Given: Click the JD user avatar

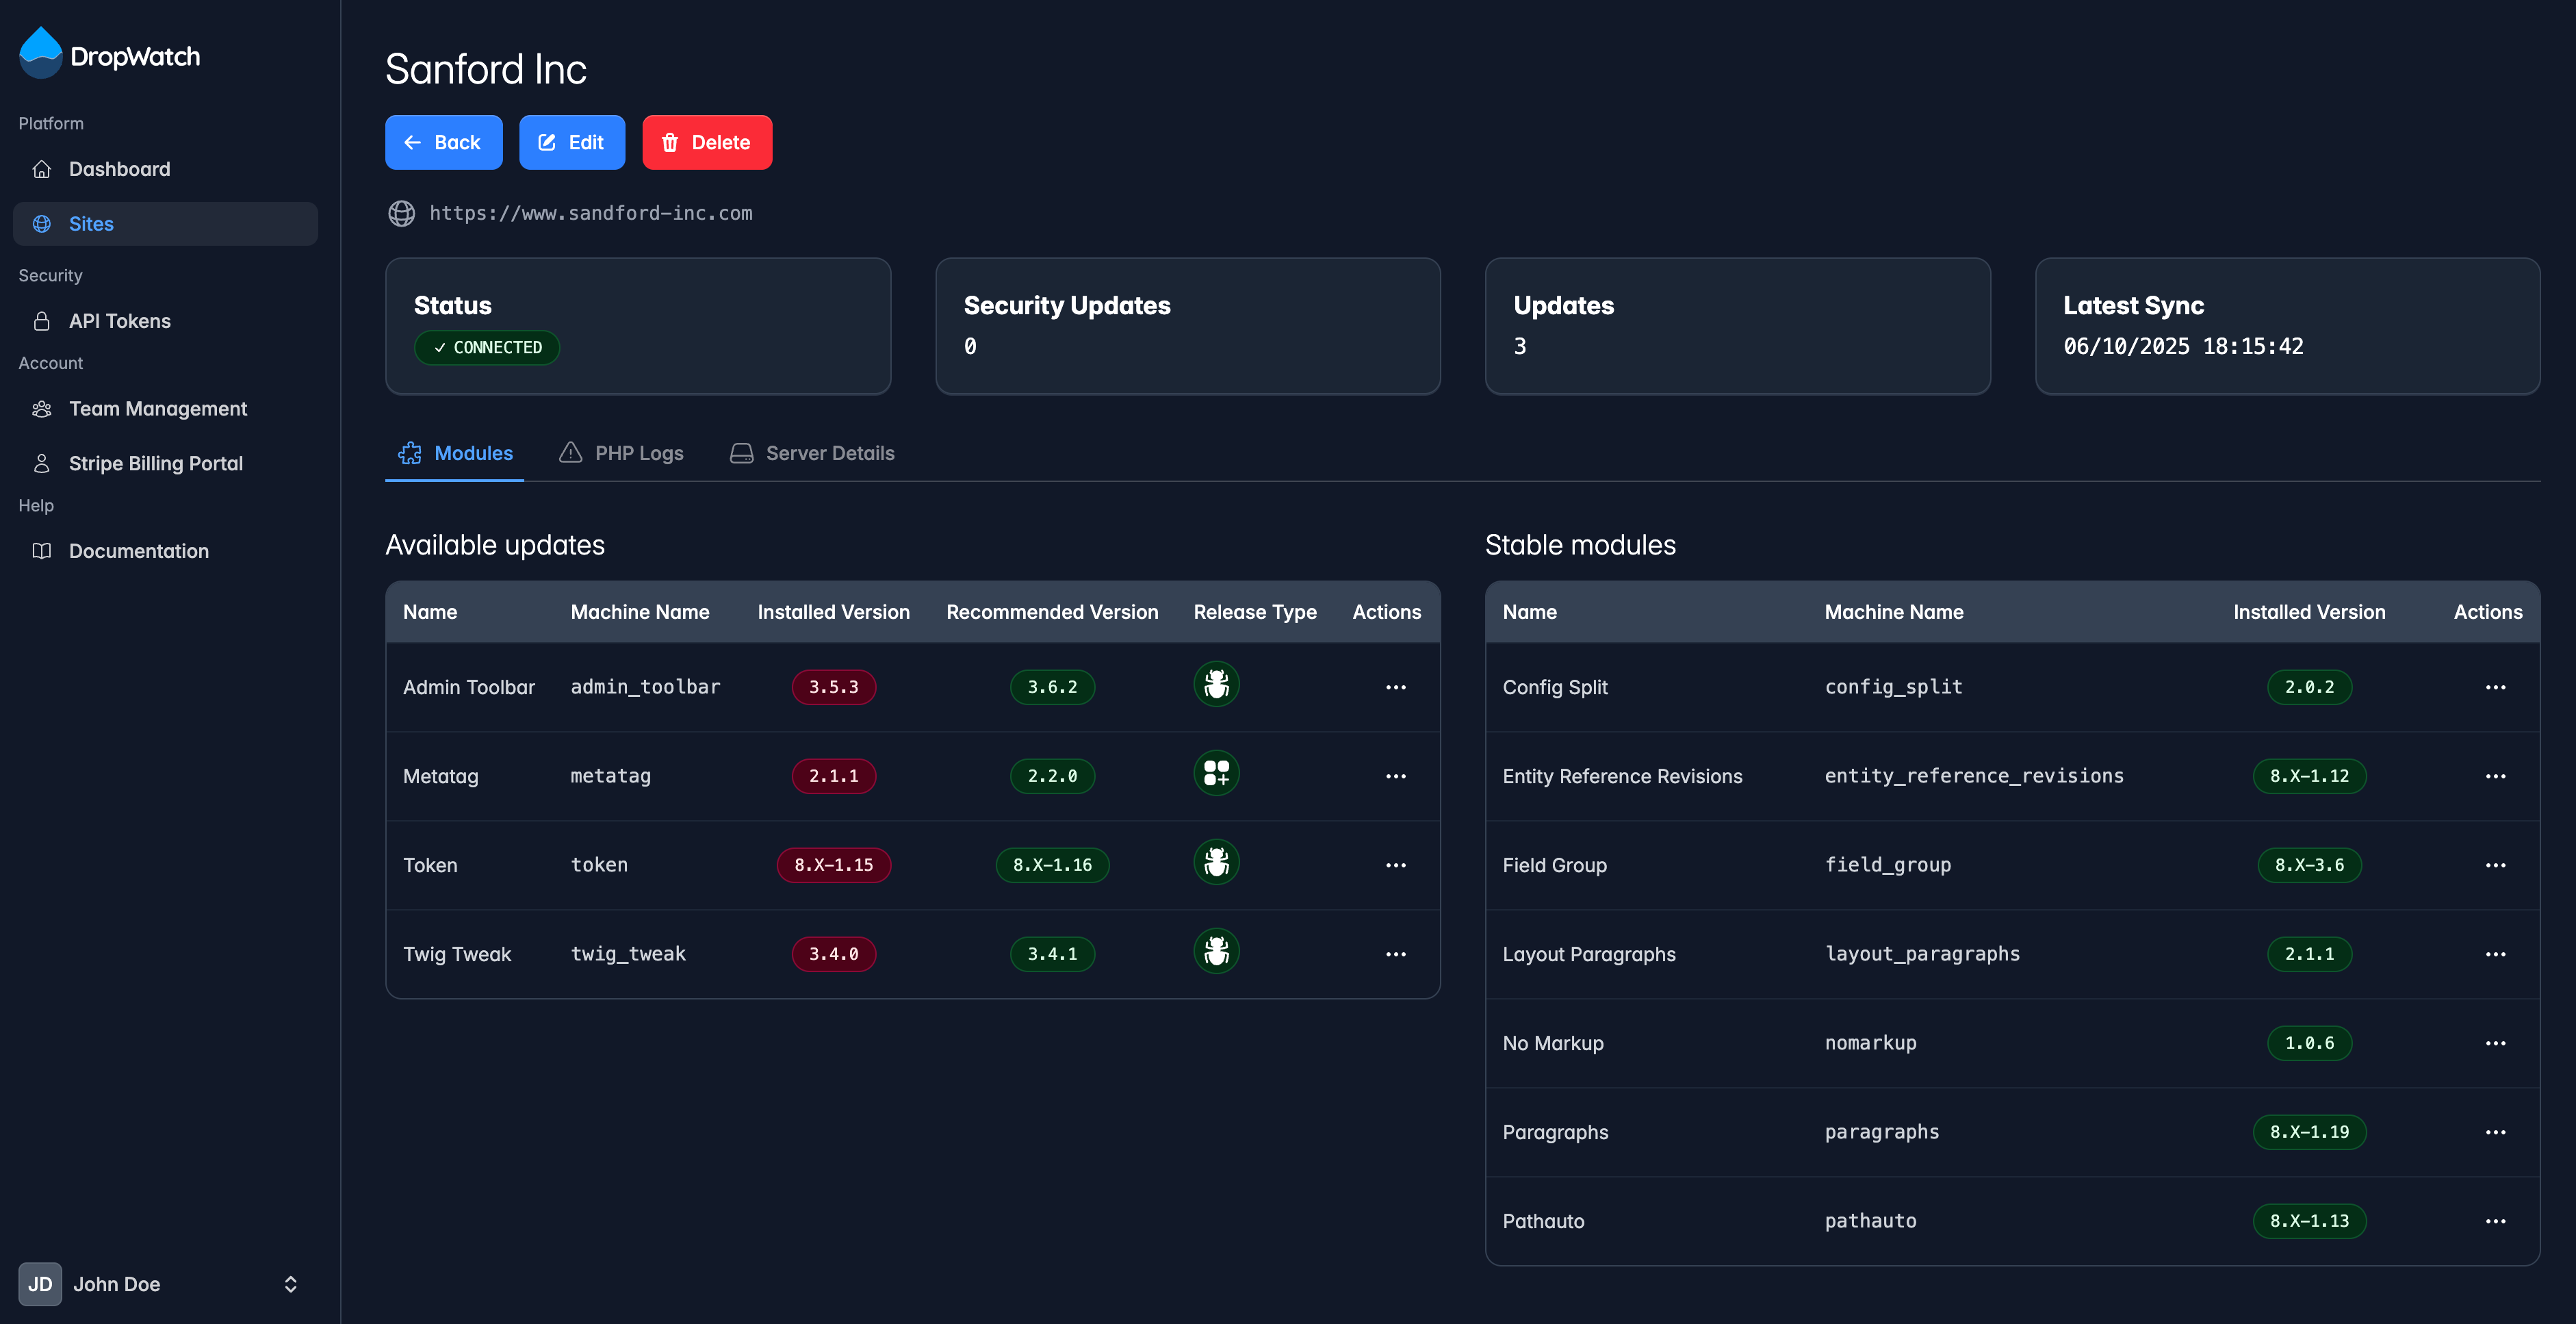Looking at the screenshot, I should 40,1284.
